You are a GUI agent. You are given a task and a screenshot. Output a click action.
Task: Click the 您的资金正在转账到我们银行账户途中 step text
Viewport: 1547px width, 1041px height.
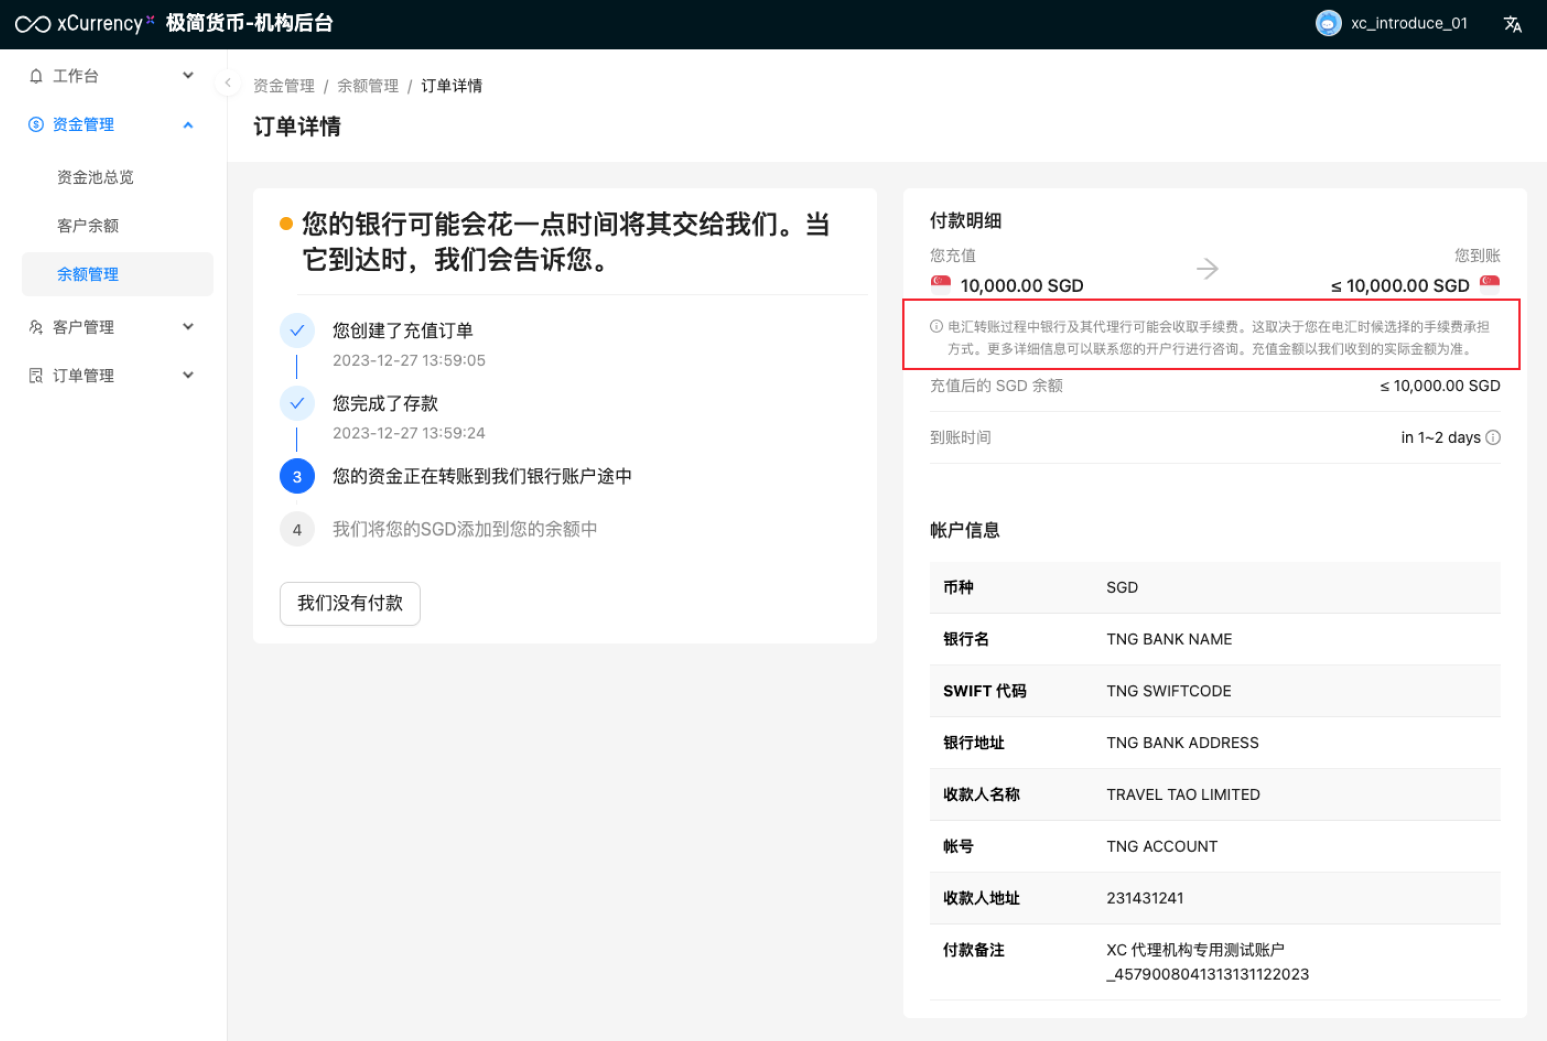tap(482, 477)
